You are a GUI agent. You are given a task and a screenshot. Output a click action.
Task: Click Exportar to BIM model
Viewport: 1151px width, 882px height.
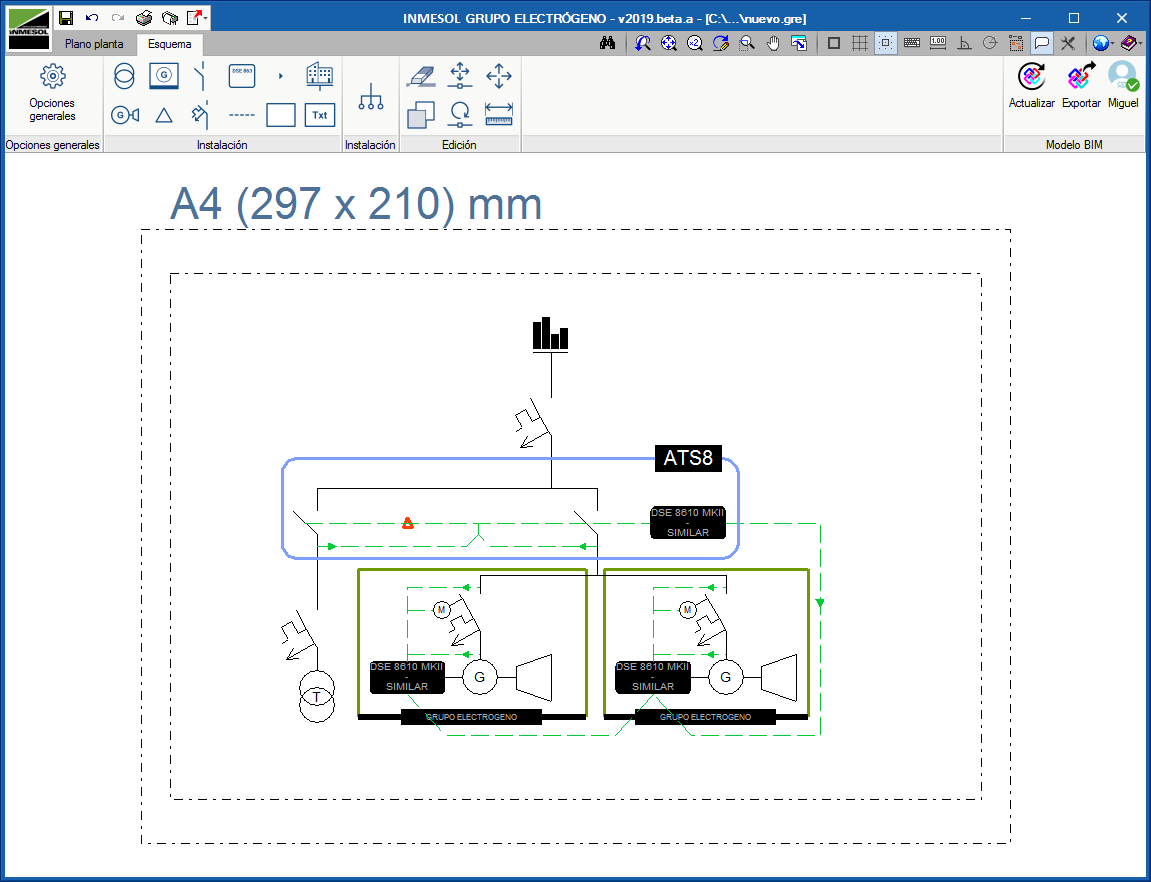(1081, 86)
